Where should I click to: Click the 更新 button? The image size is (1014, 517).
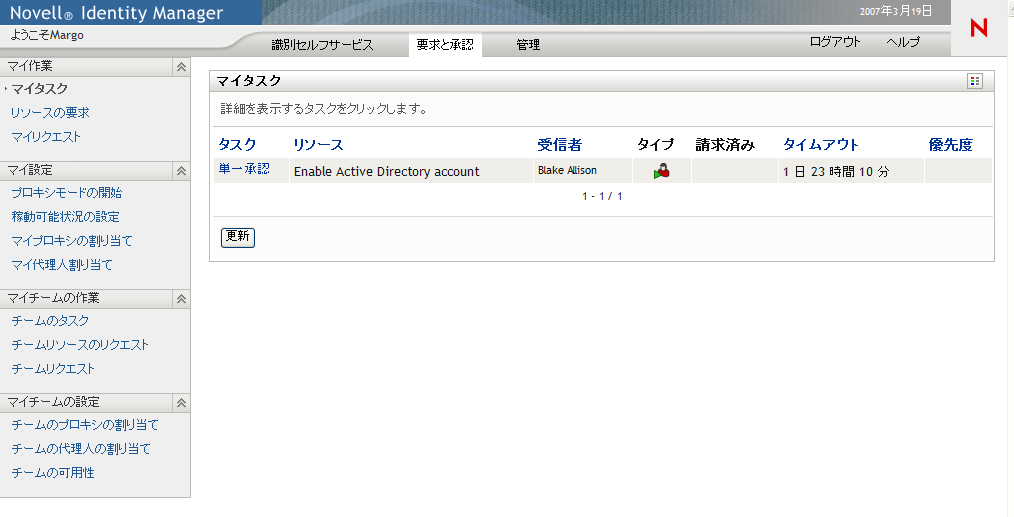pyautogui.click(x=238, y=237)
